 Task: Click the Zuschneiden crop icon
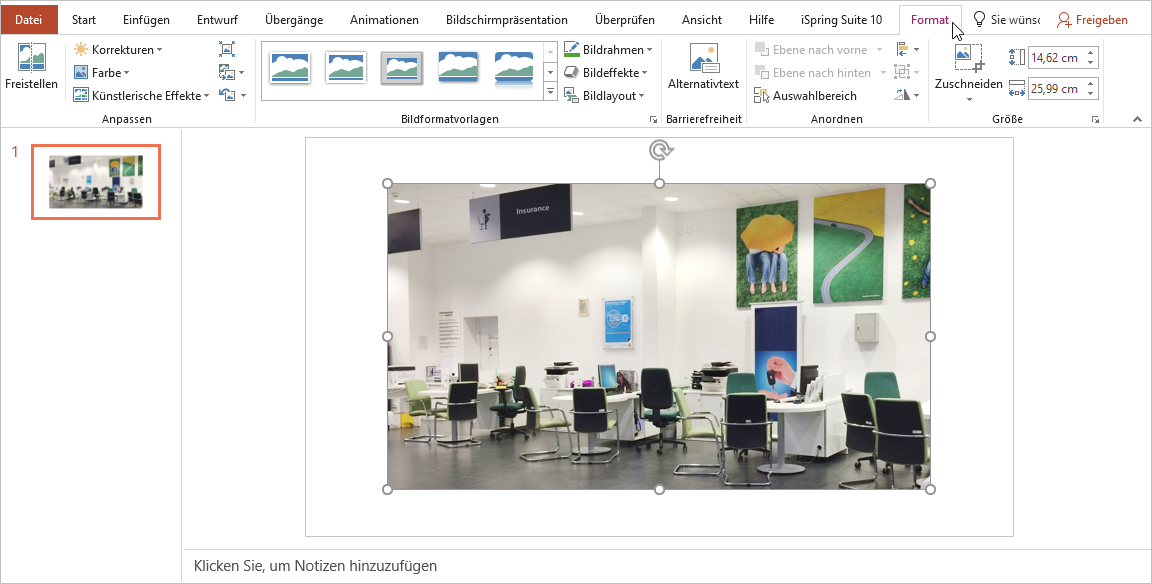pyautogui.click(x=967, y=60)
